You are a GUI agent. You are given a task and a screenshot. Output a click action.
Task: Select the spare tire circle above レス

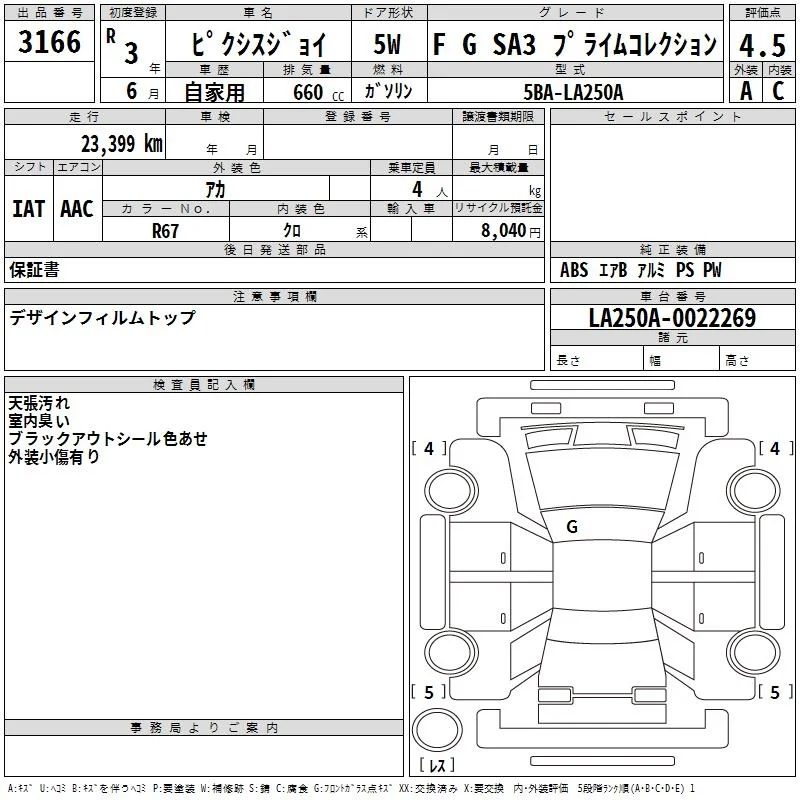(437, 730)
